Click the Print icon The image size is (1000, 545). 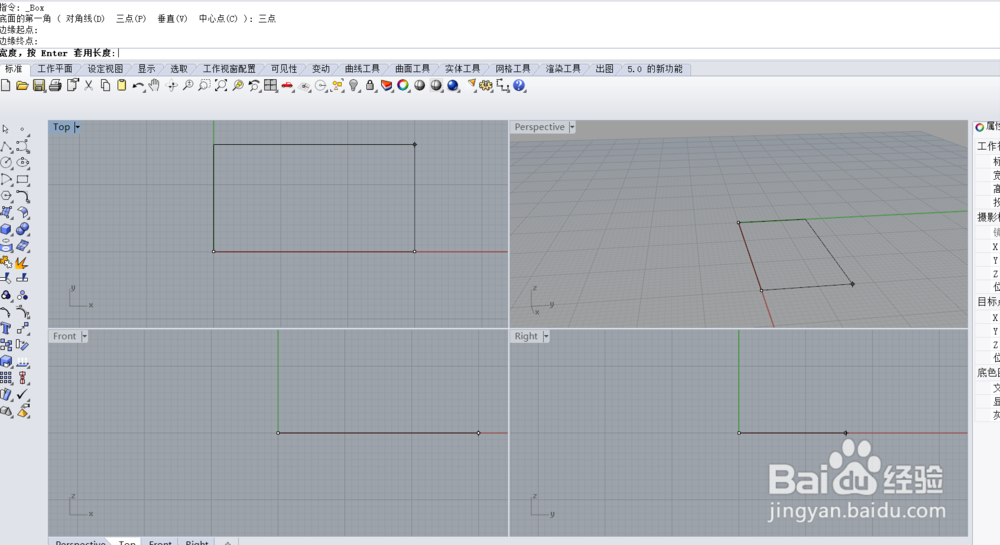55,85
